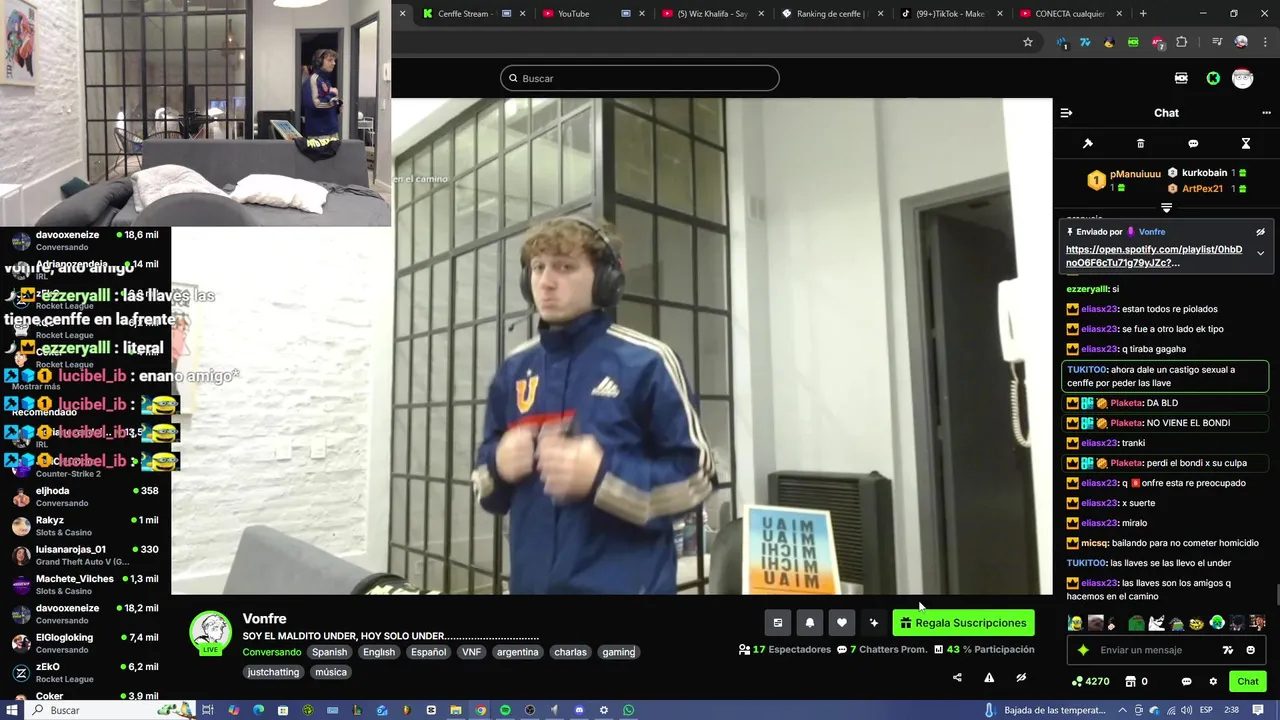Expand the gift leaderboard handle
This screenshot has width=1280, height=720.
click(x=1166, y=208)
